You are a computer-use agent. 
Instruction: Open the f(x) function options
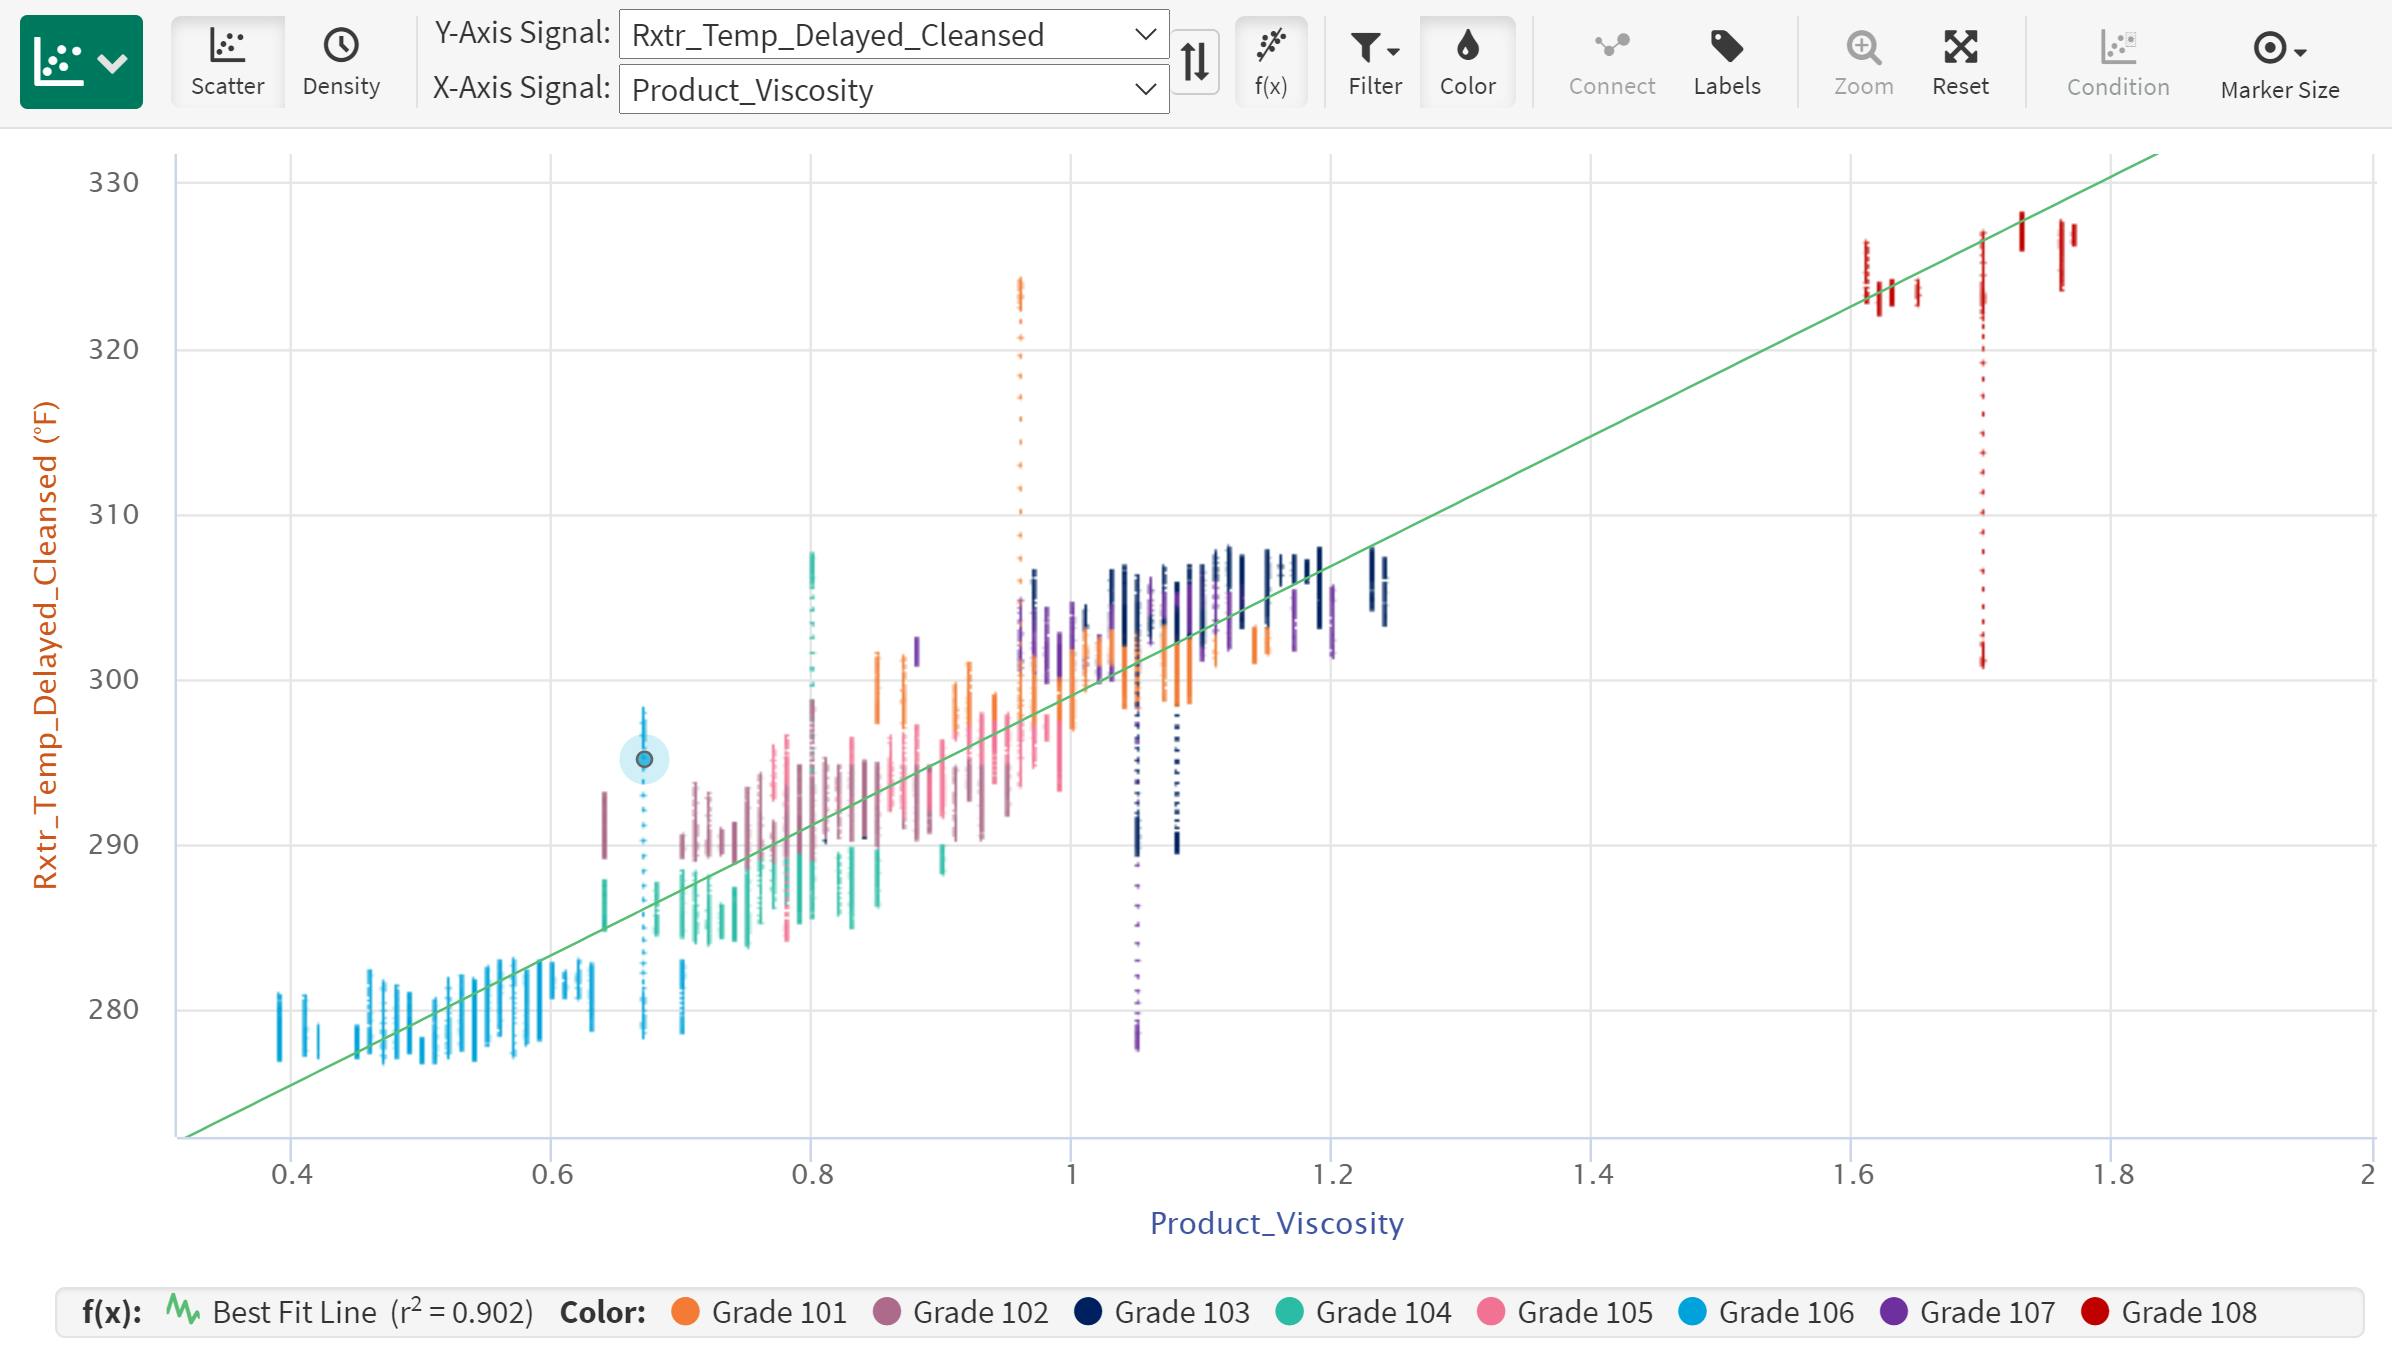click(1271, 62)
